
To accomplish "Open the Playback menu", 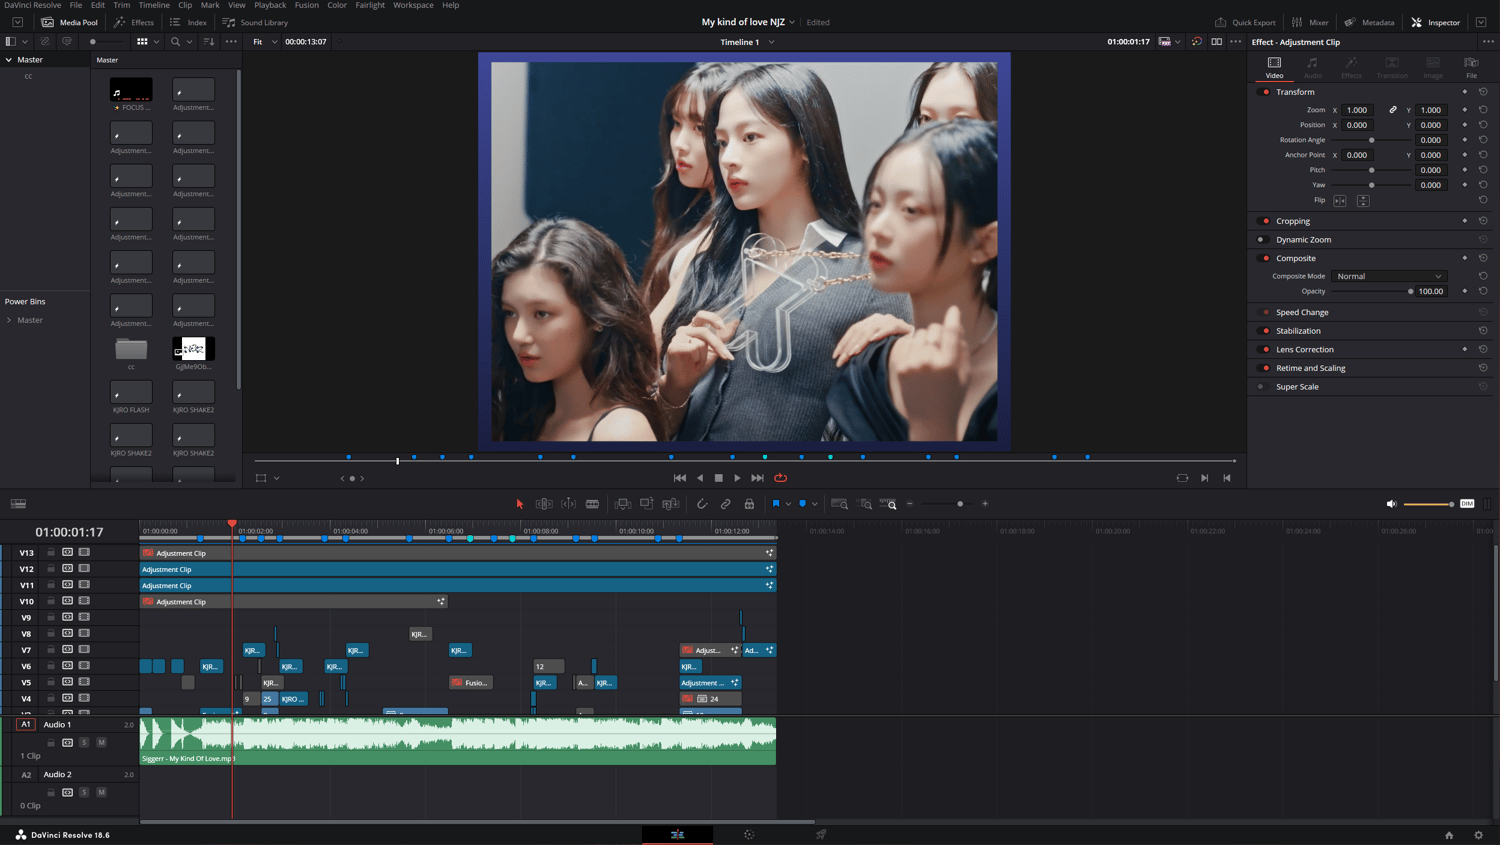I will [x=270, y=5].
